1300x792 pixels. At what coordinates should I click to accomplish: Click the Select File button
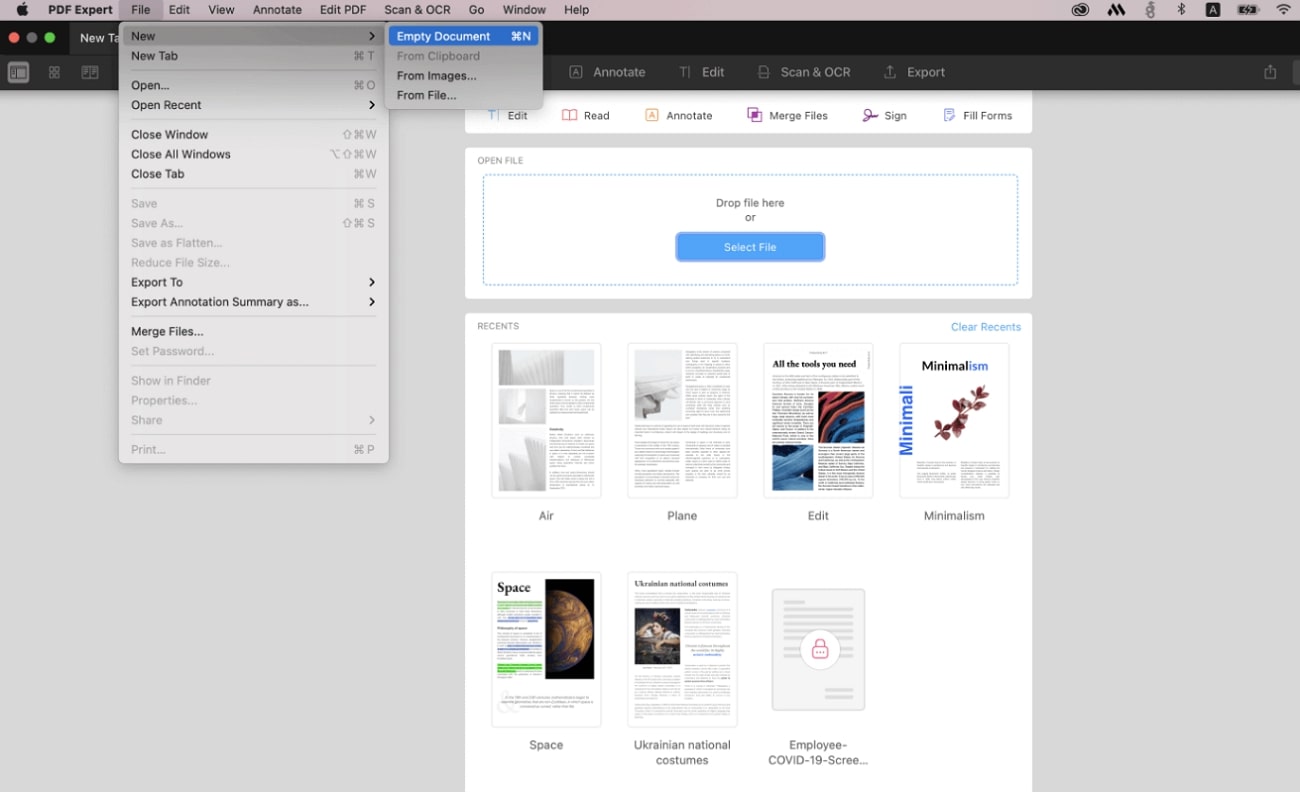tap(750, 247)
